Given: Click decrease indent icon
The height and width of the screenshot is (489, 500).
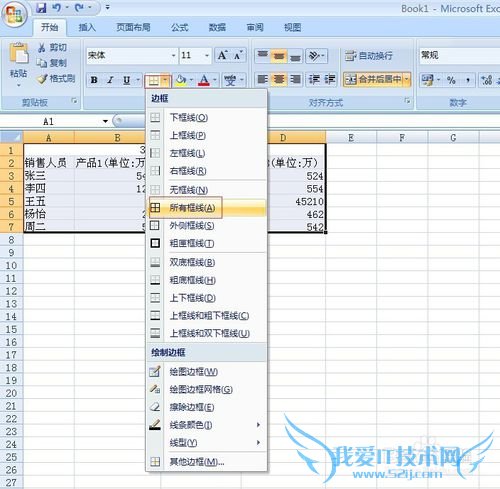Looking at the screenshot, I should (x=314, y=80).
